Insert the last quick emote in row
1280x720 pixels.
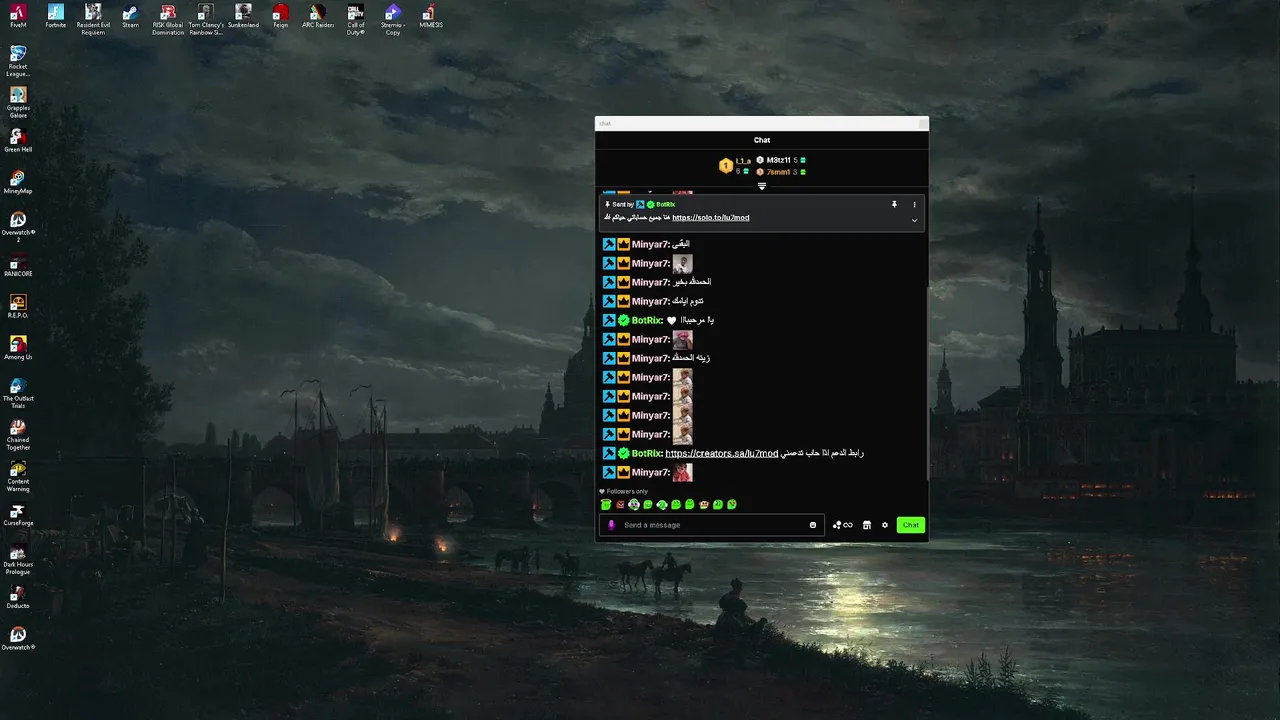coord(732,505)
